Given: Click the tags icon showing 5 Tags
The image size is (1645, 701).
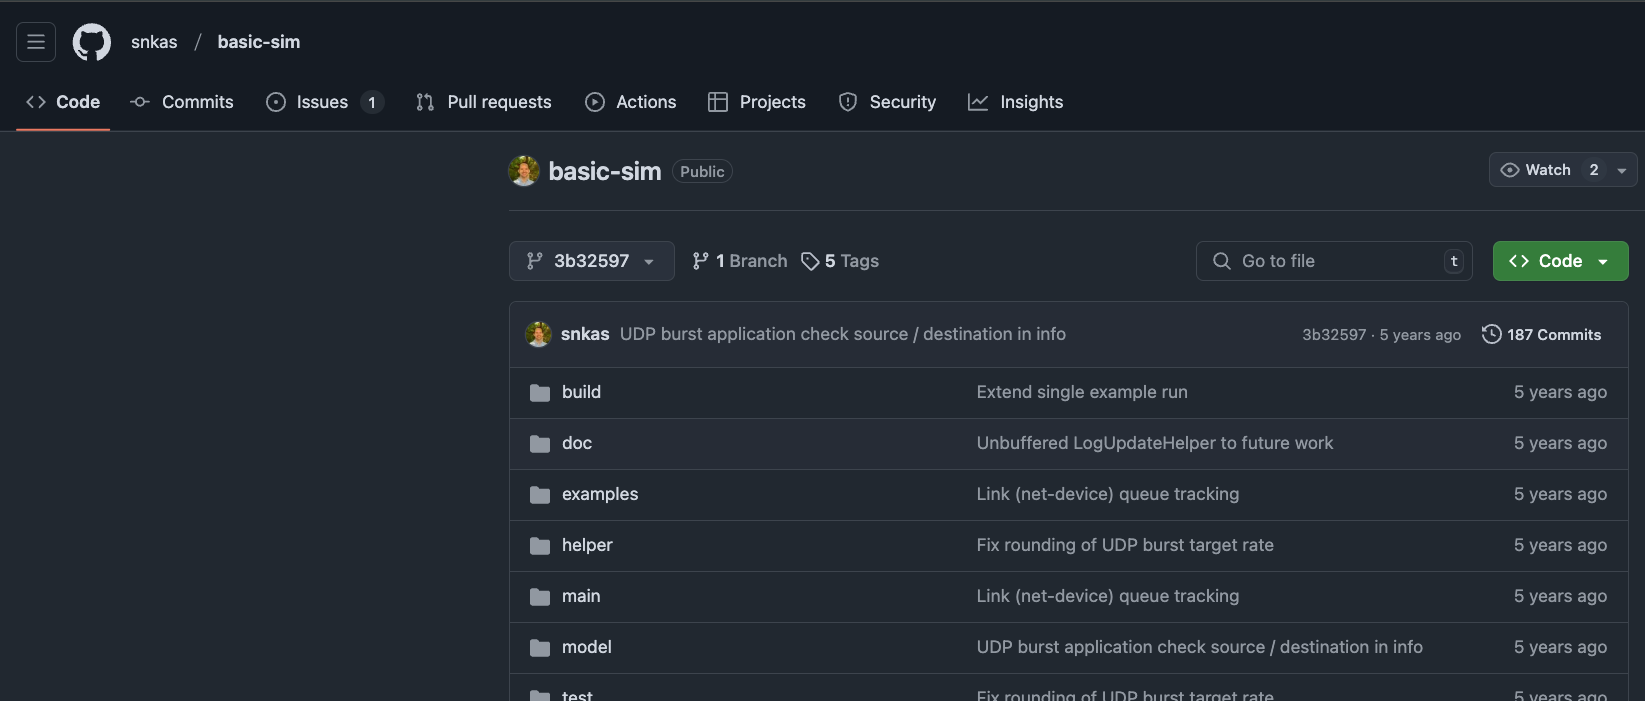Looking at the screenshot, I should 810,261.
